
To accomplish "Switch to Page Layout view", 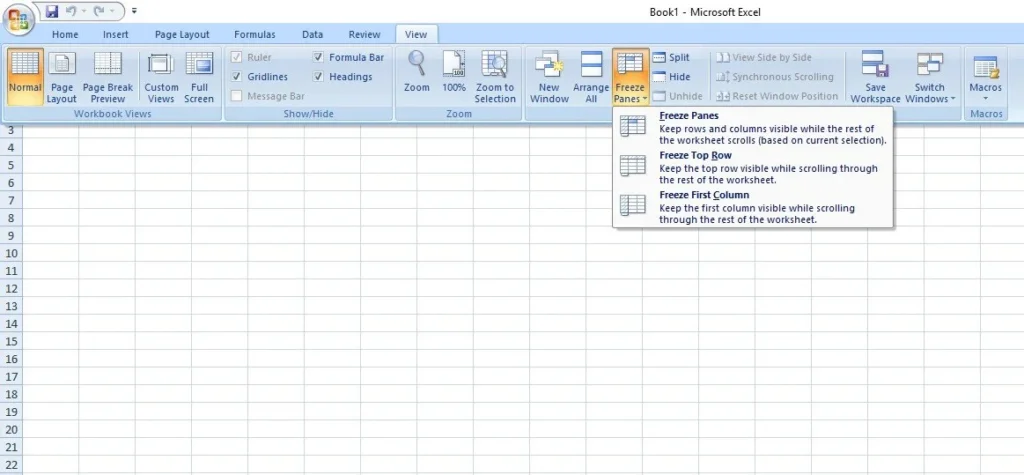I will coord(62,77).
